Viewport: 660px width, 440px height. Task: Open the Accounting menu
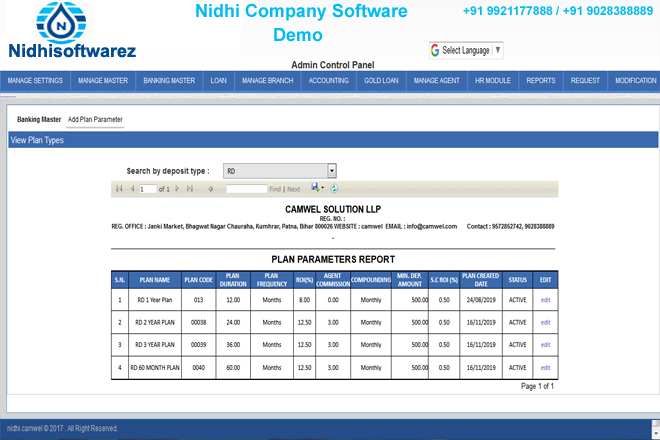[x=329, y=80]
